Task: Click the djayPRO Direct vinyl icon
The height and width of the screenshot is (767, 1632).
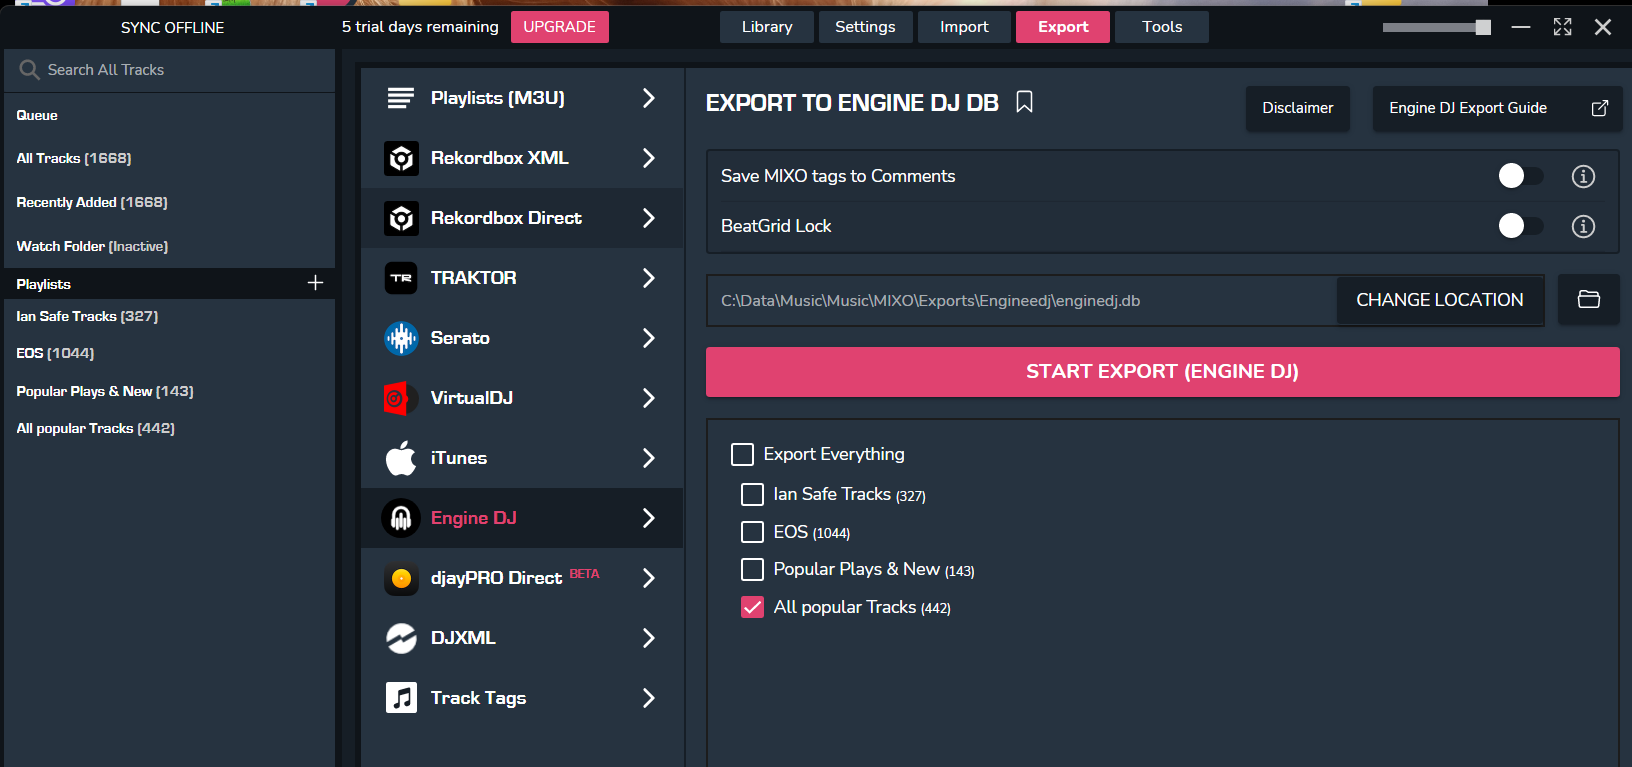Action: tap(401, 578)
